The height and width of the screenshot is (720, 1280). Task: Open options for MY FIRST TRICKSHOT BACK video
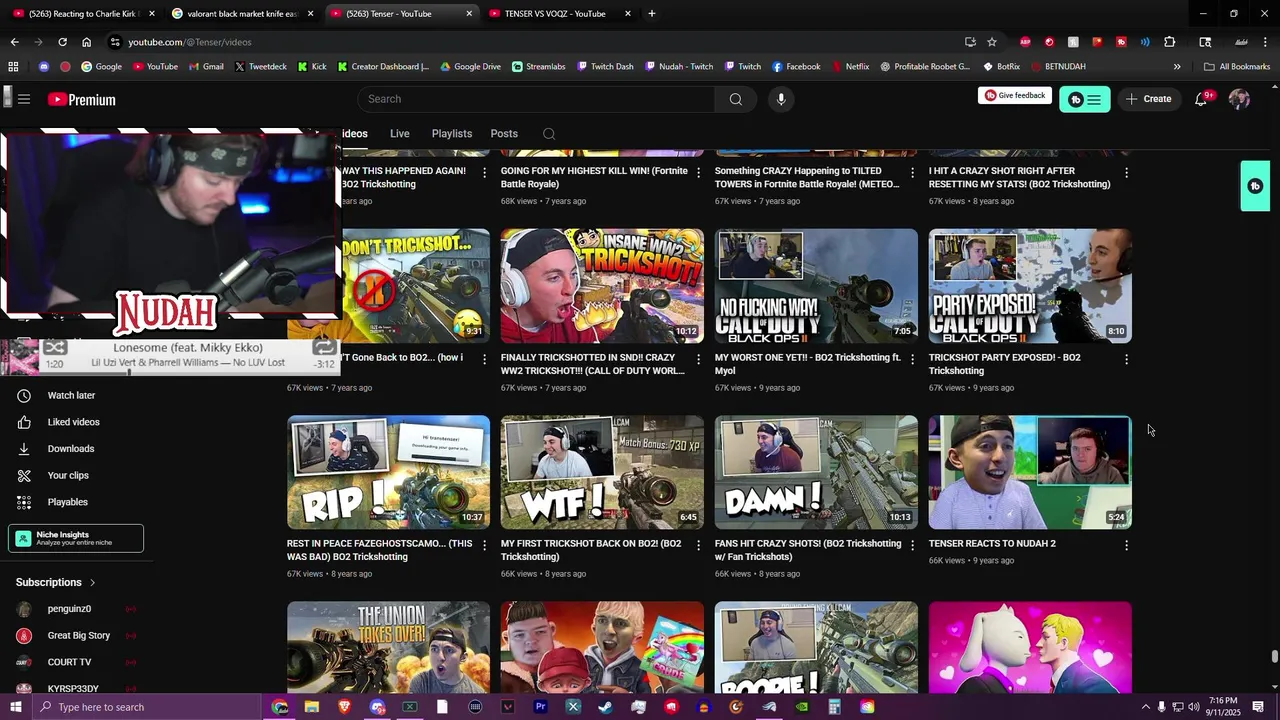698,545
